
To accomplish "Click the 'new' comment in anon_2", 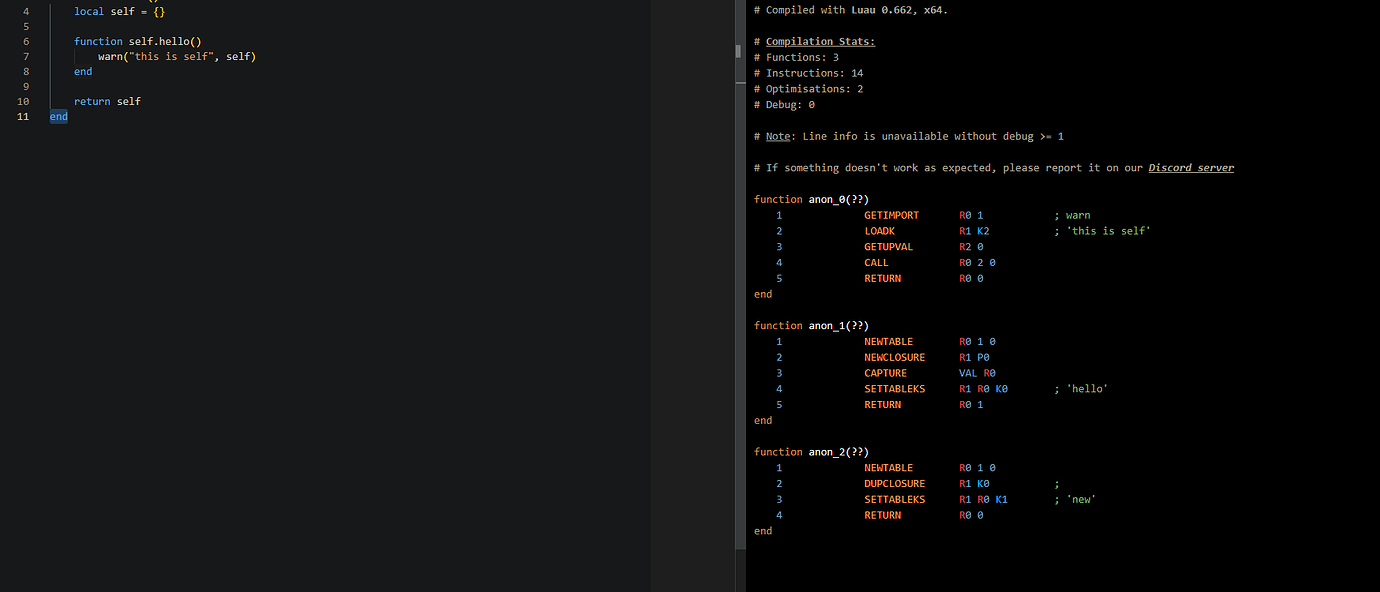I will 1080,499.
